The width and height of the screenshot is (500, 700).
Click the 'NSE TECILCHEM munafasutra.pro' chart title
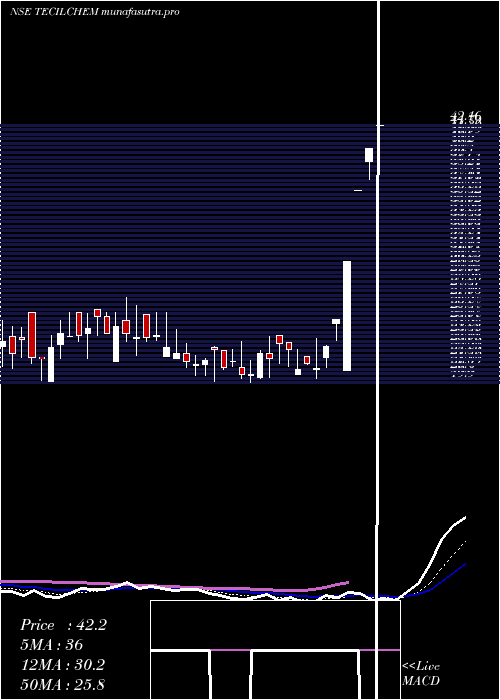(x=95, y=12)
